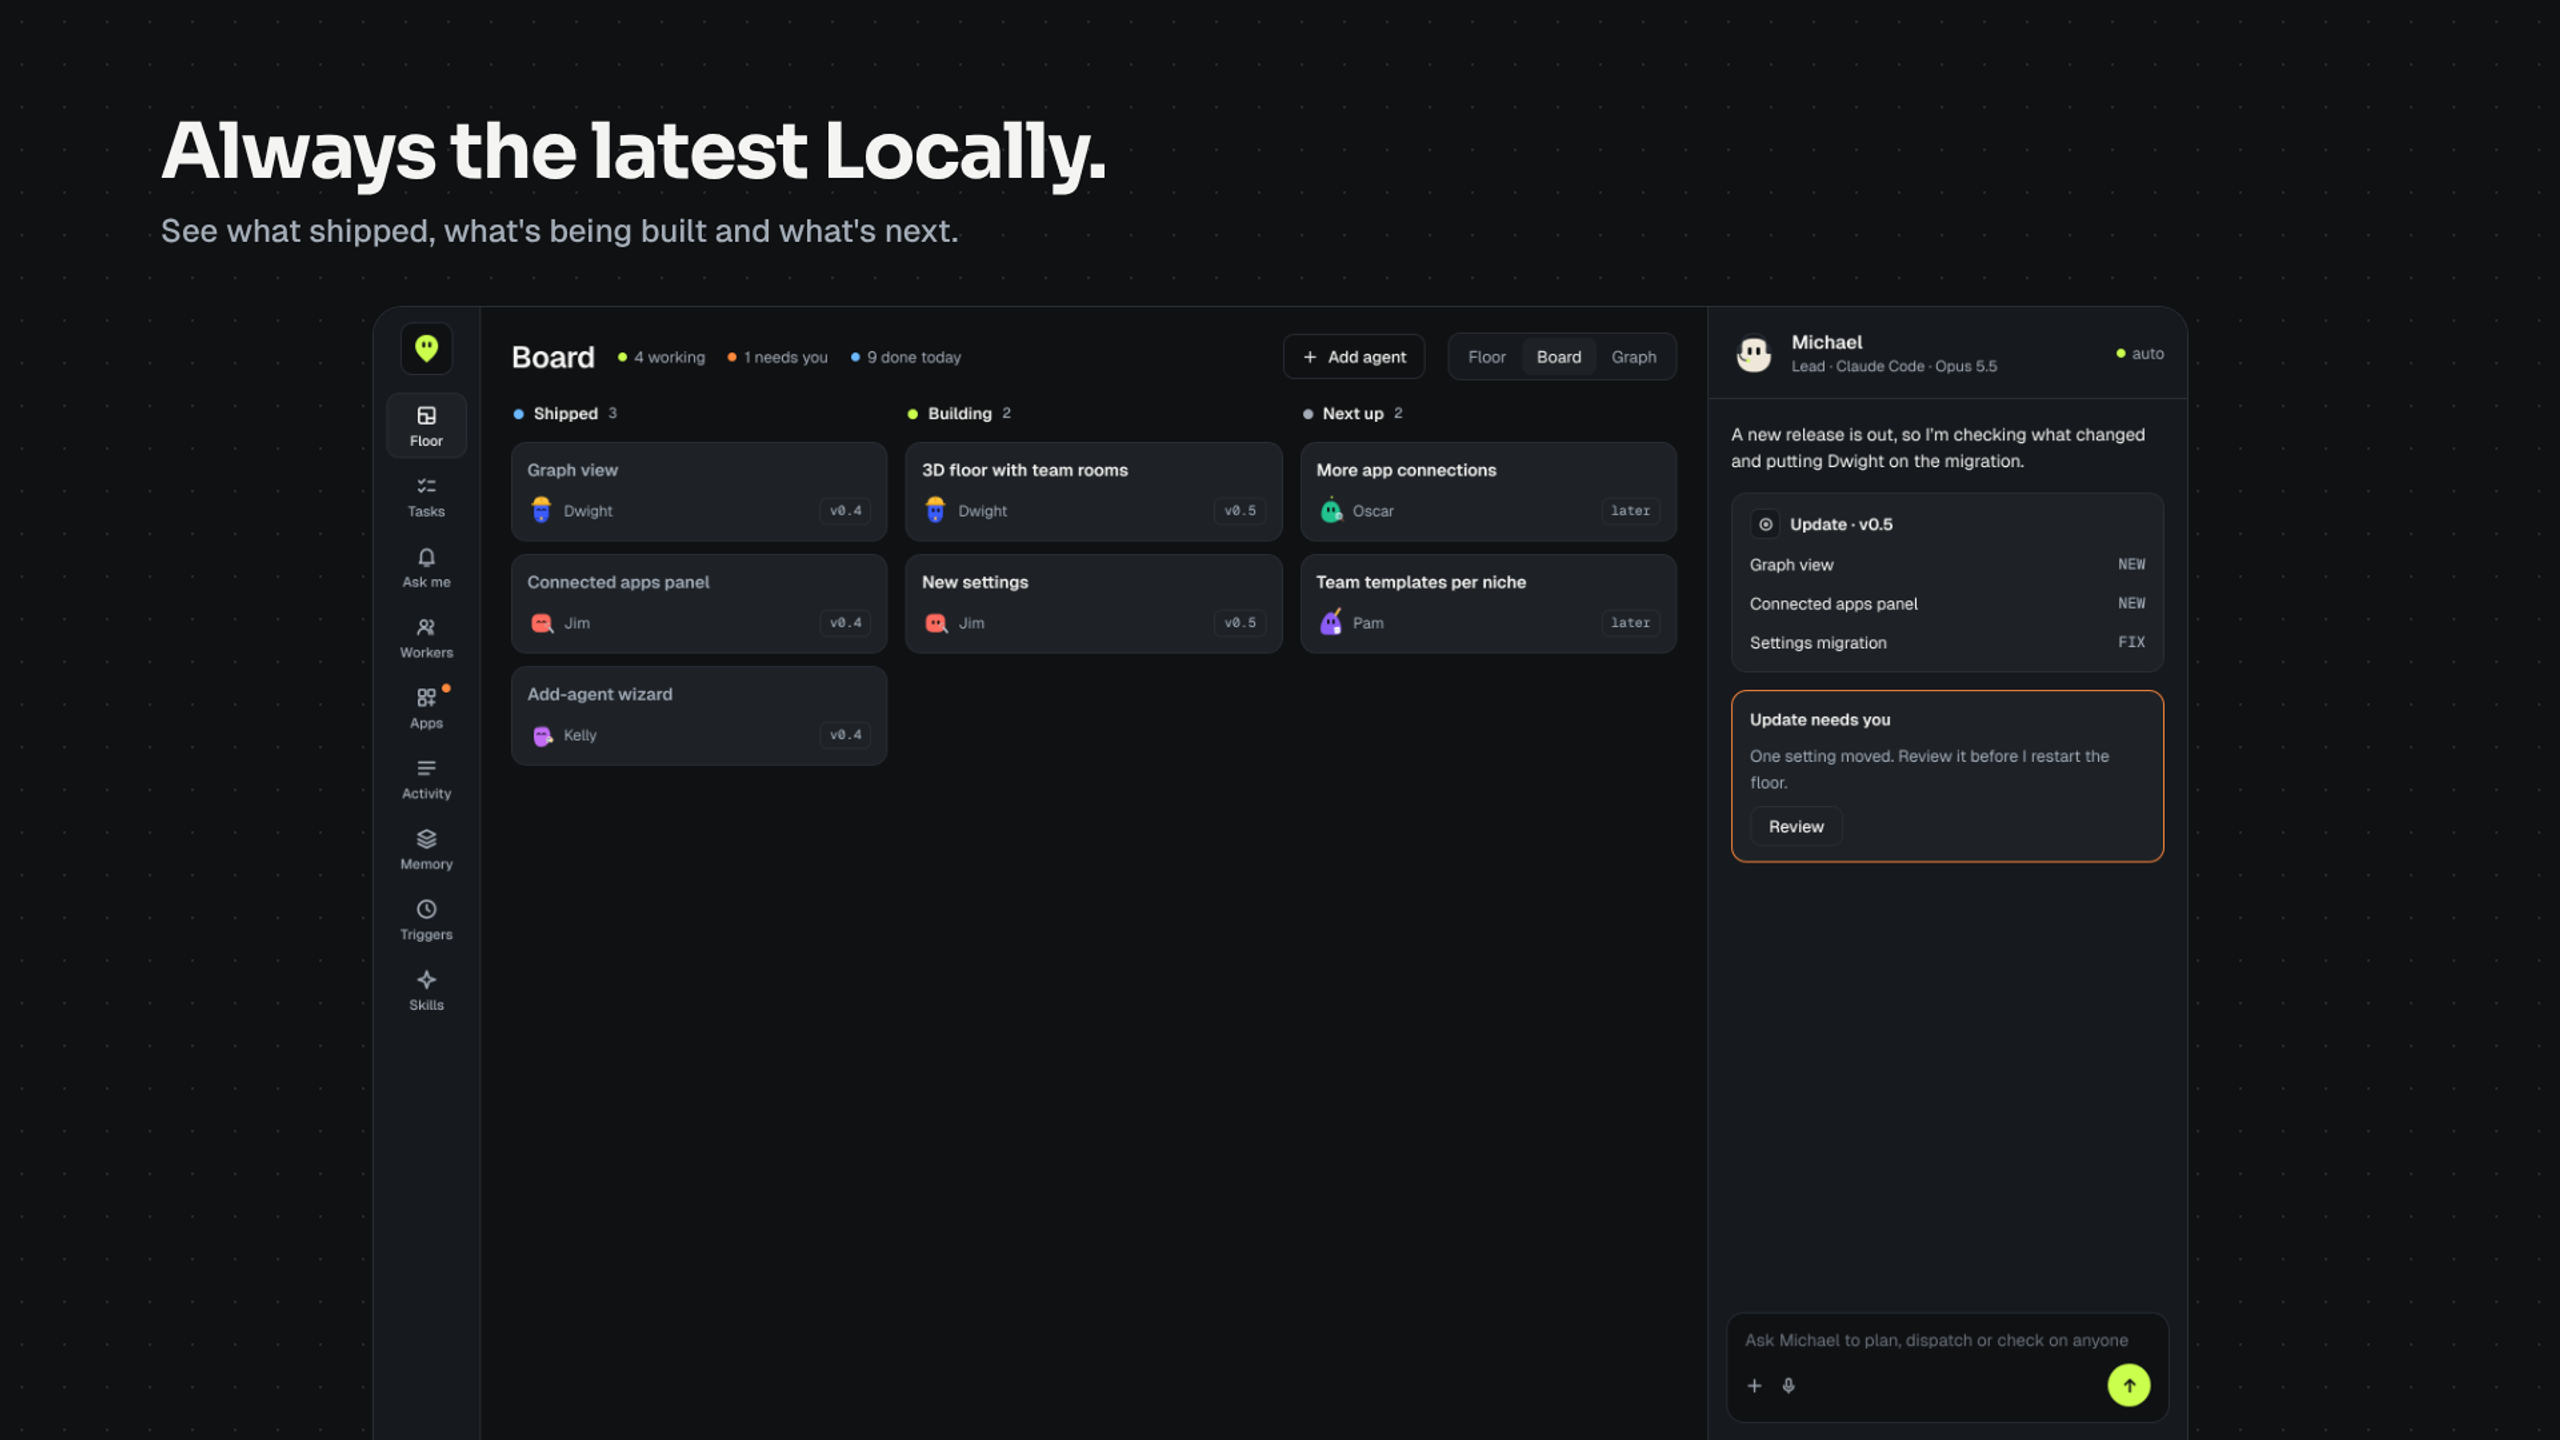This screenshot has width=2560, height=1440.
Task: Click the green app logo icon
Action: point(426,348)
